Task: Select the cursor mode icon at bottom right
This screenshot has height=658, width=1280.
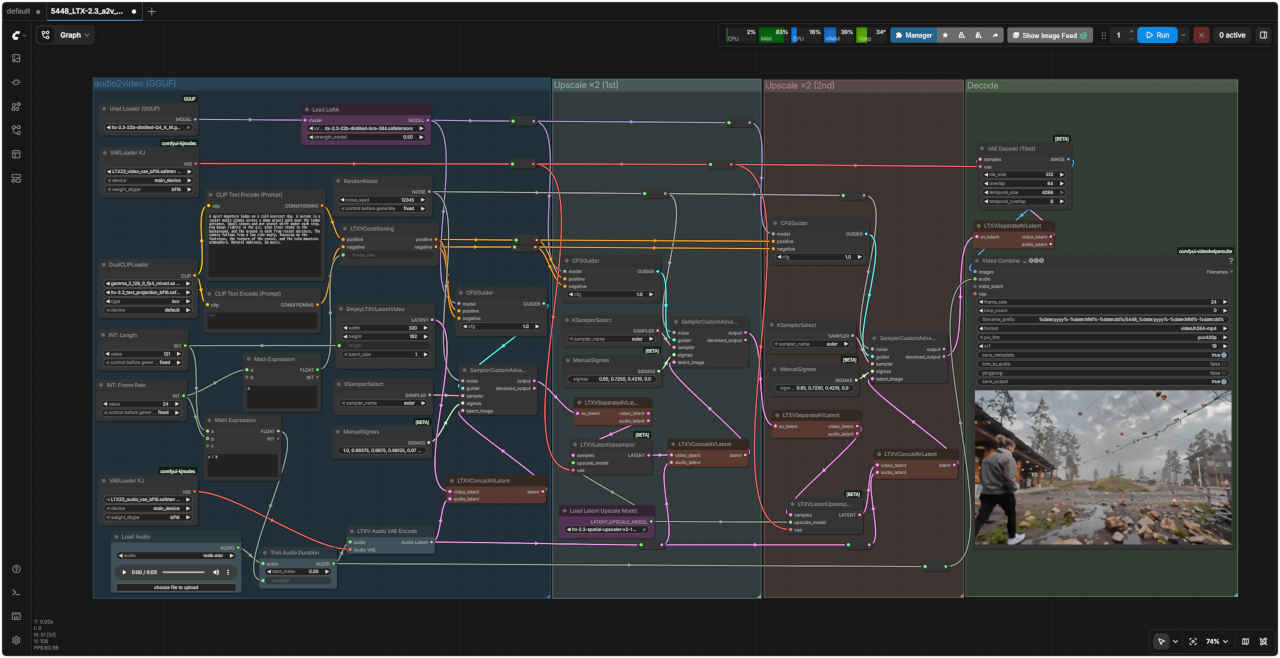Action: click(1161, 641)
